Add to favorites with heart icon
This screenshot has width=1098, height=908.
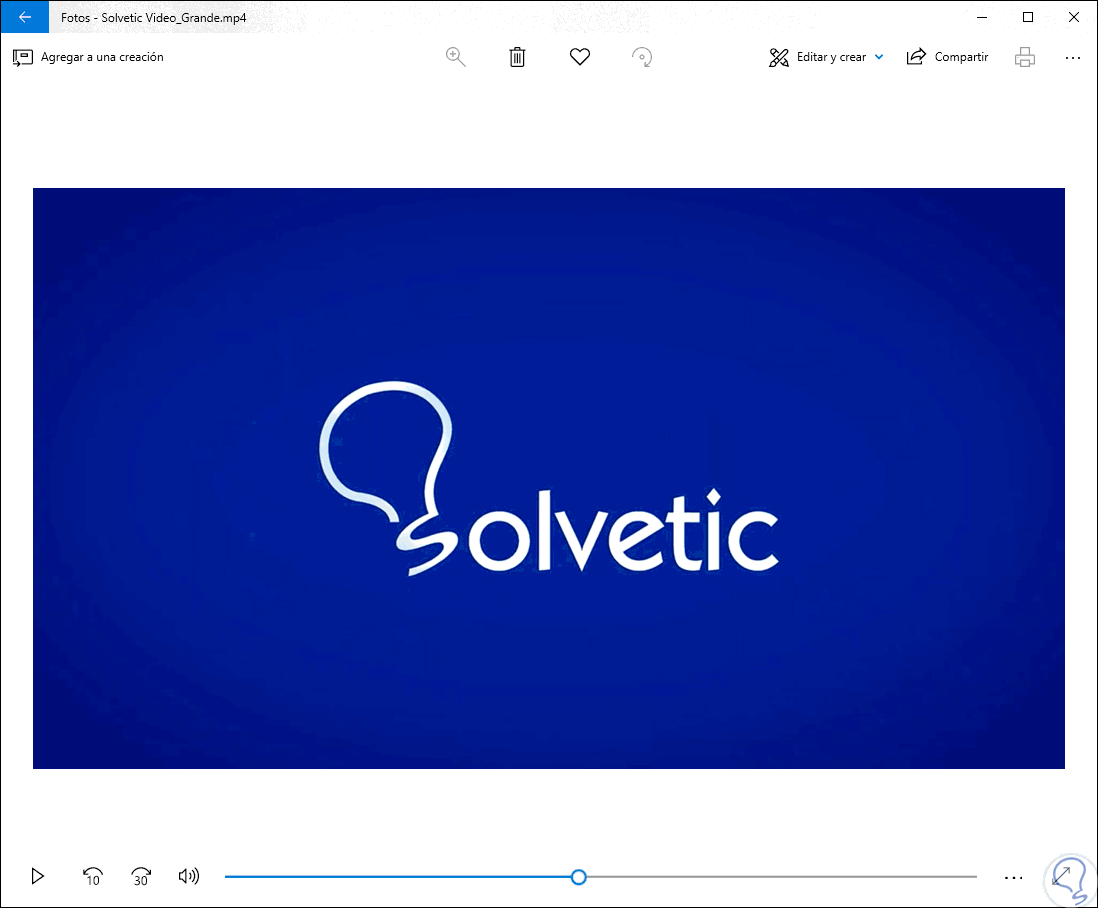(580, 57)
